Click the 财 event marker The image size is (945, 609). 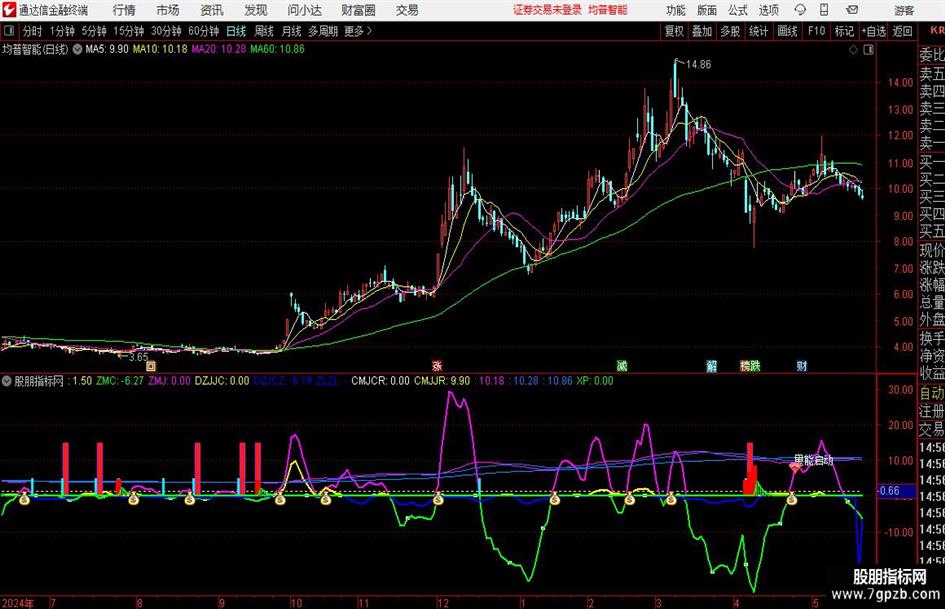(x=802, y=365)
